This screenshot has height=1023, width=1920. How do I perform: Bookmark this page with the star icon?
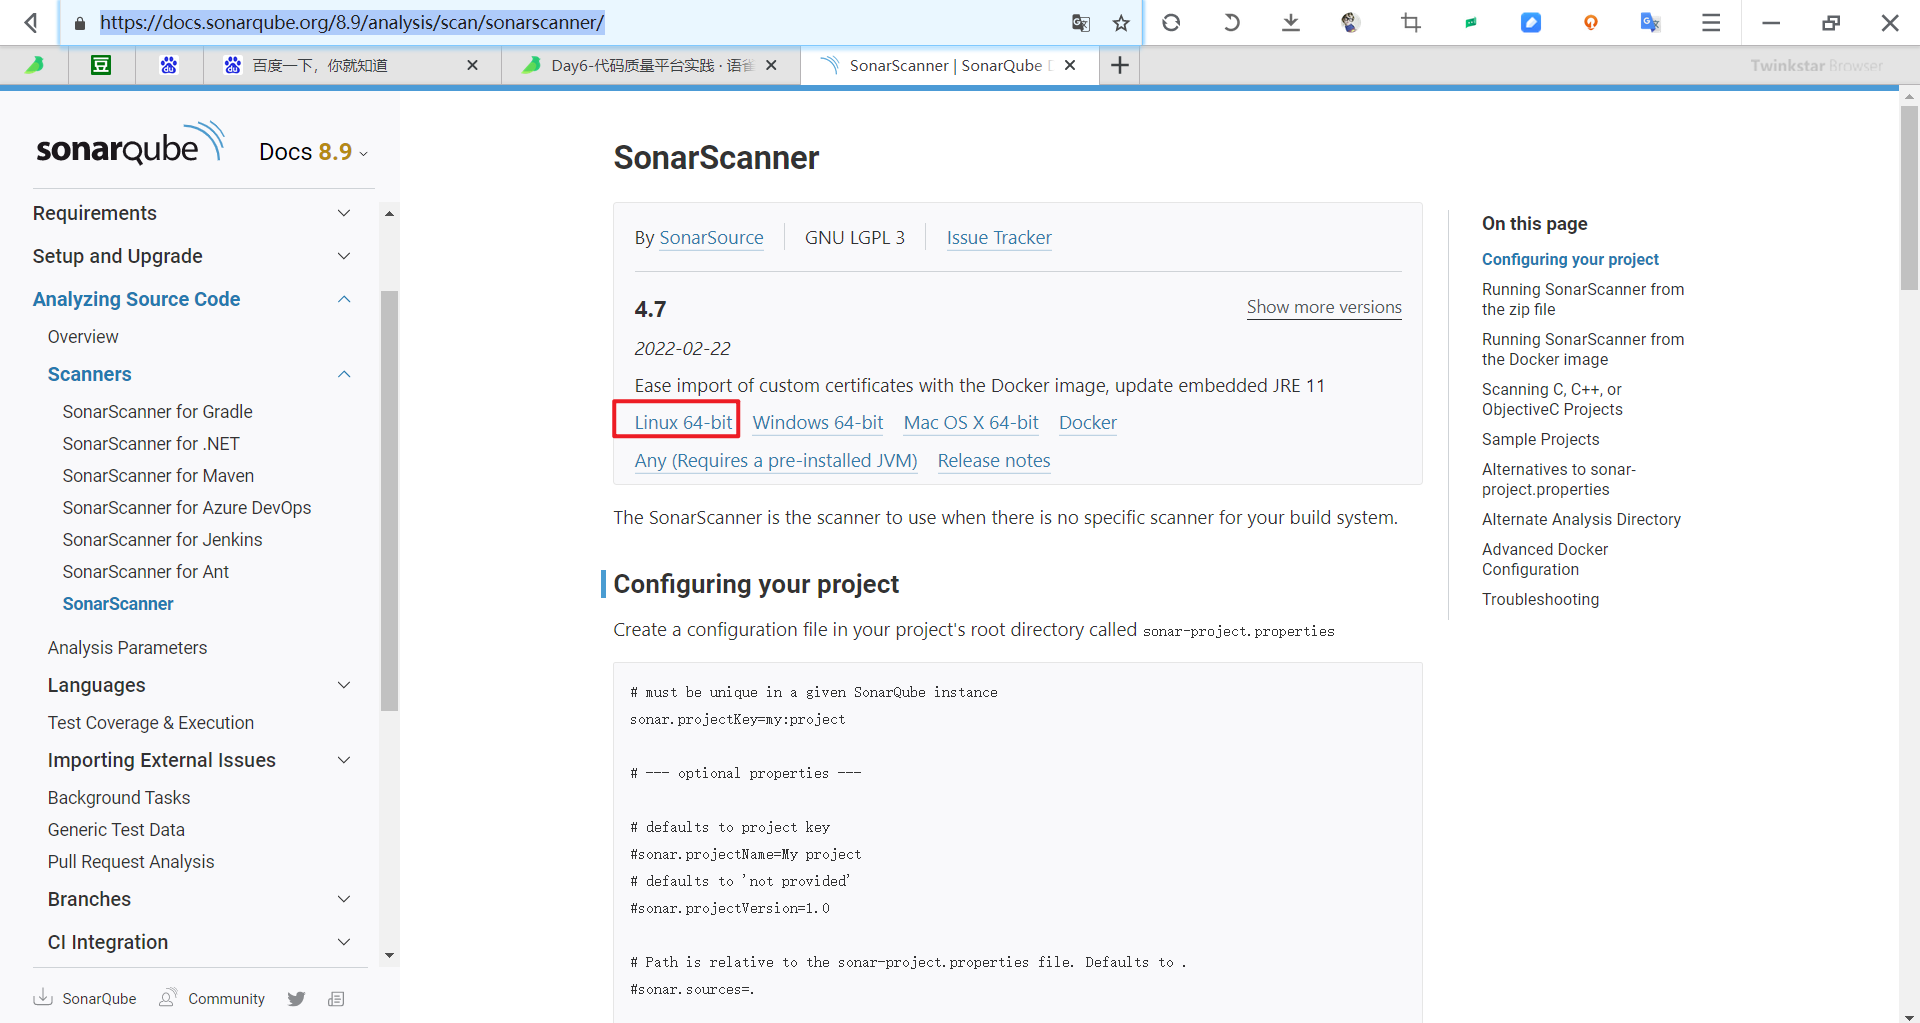click(1121, 23)
